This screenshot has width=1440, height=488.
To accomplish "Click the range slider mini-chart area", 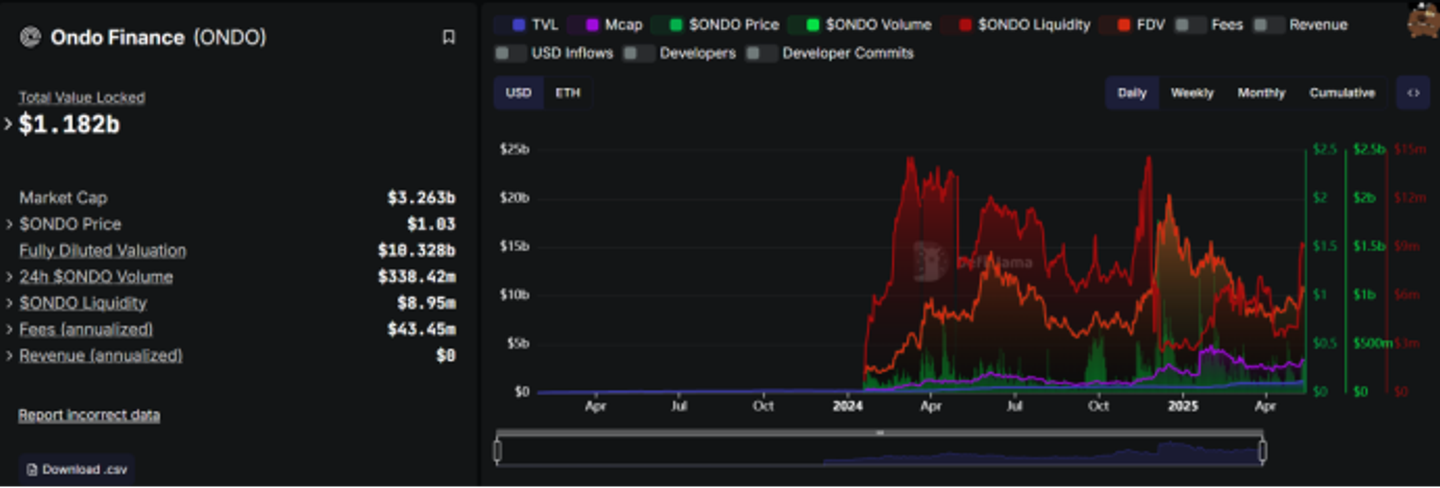I will click(880, 452).
